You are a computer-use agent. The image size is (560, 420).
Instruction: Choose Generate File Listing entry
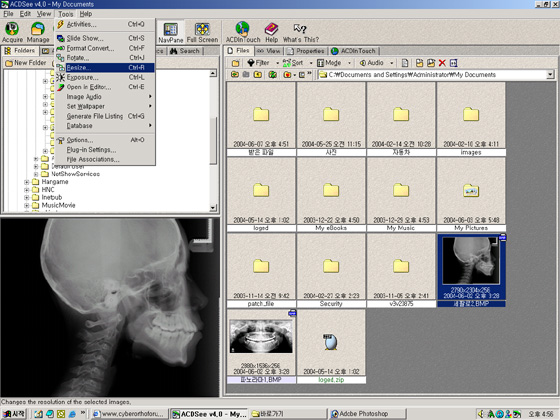pyautogui.click(x=105, y=116)
